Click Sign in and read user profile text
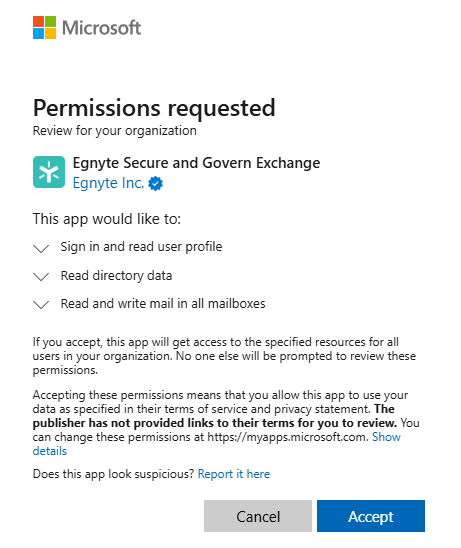The width and height of the screenshot is (461, 548). (x=141, y=247)
